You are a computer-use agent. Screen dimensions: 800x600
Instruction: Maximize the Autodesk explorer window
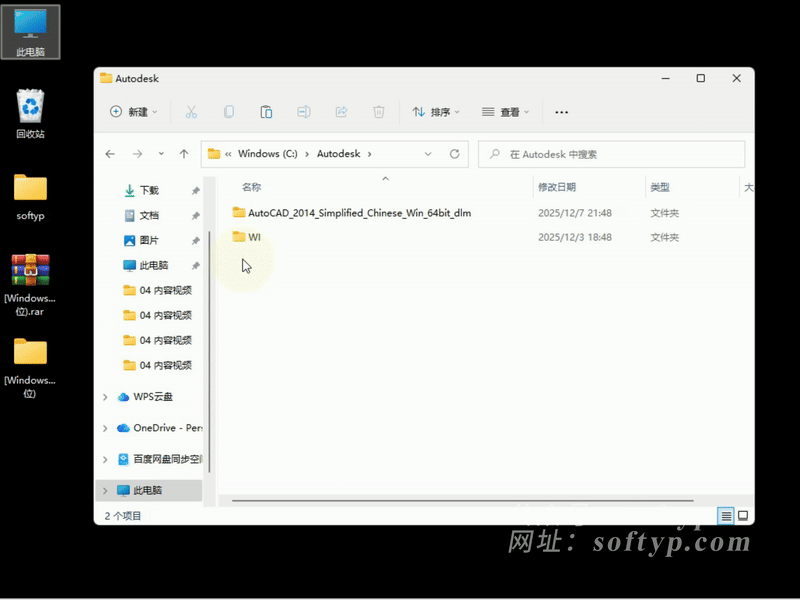[x=701, y=78]
